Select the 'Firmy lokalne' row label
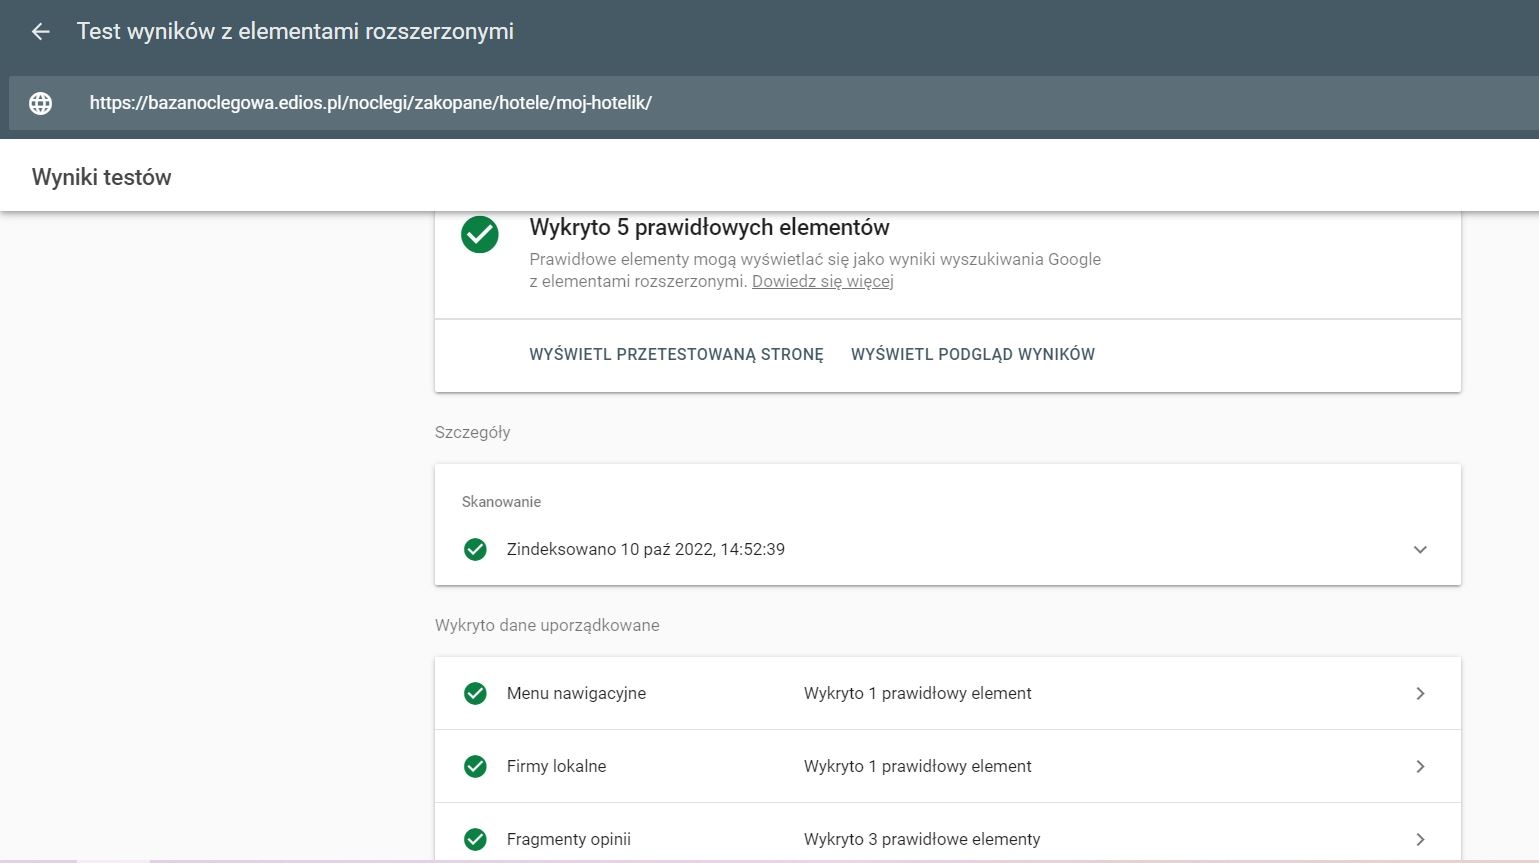 [x=556, y=766]
